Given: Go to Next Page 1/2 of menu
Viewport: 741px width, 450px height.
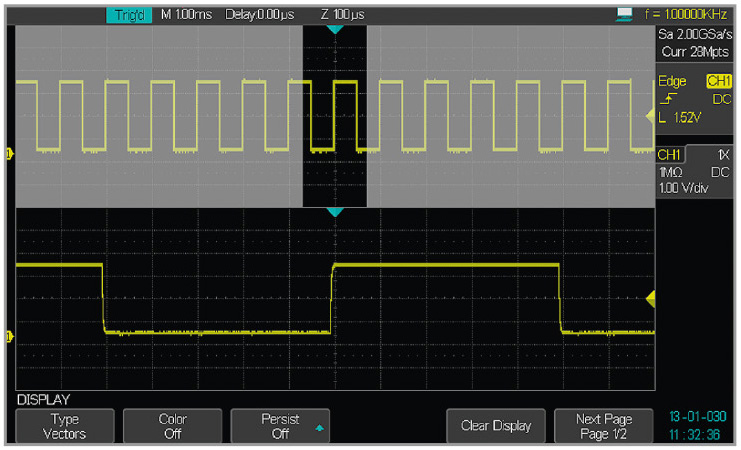Looking at the screenshot, I should pyautogui.click(x=605, y=427).
